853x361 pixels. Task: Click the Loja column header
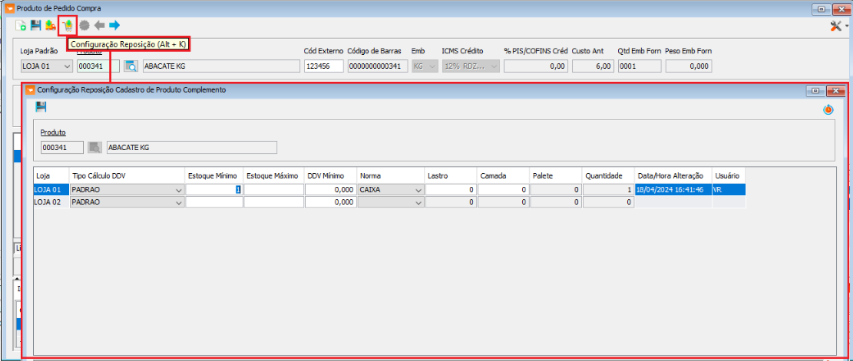pyautogui.click(x=51, y=176)
